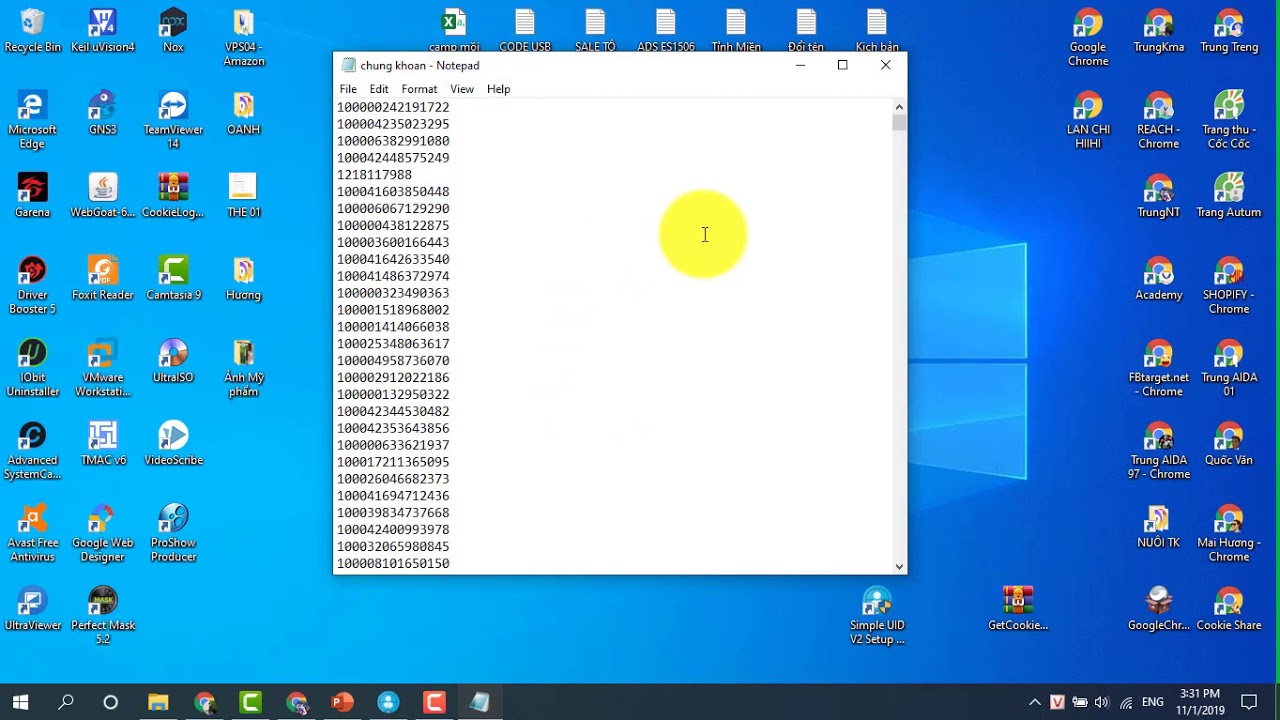This screenshot has height=720, width=1280.
Task: Select the Foxit Reader desktop icon
Action: coord(102,278)
